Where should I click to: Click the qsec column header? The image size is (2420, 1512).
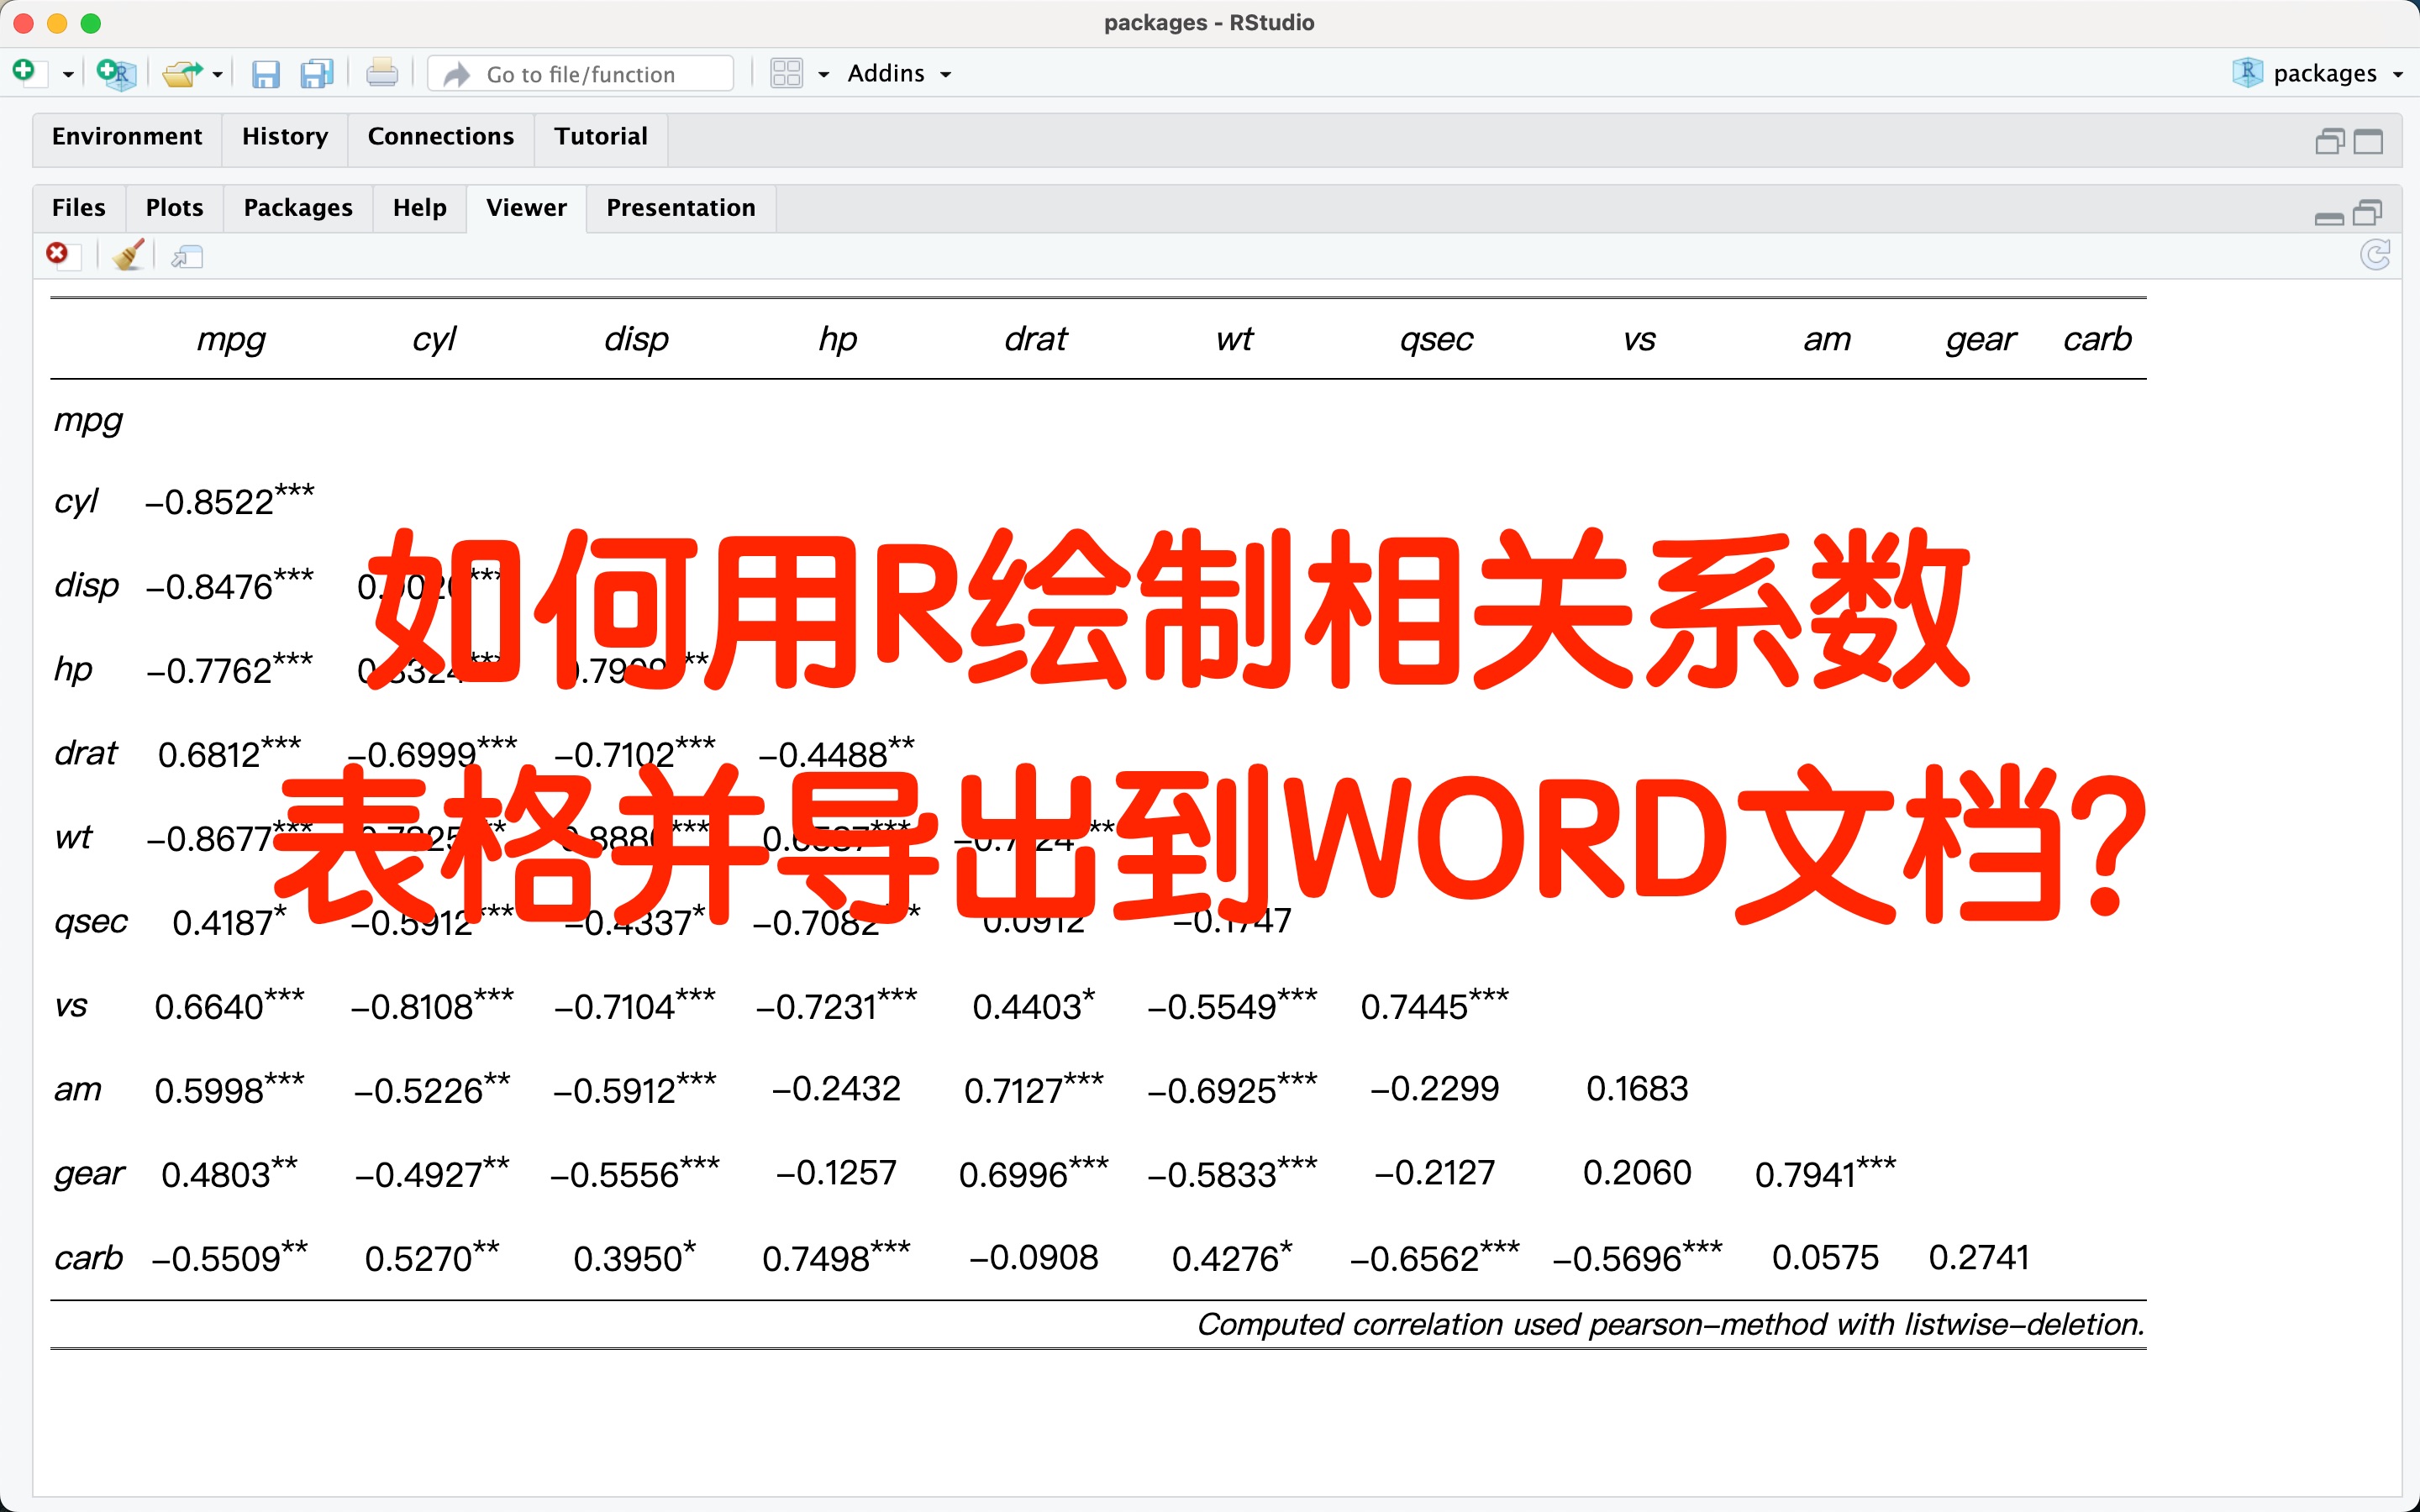(1436, 340)
